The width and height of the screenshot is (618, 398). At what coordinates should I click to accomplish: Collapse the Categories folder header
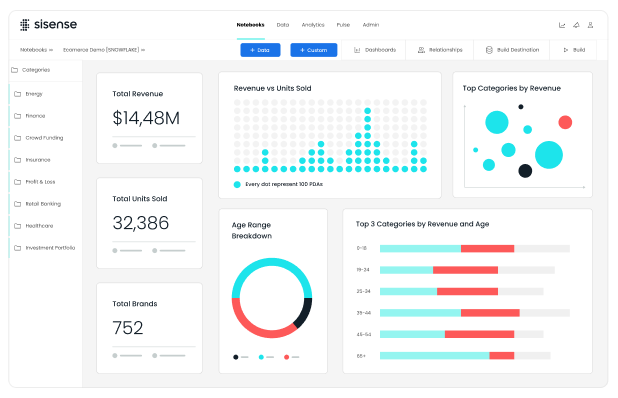coord(31,70)
